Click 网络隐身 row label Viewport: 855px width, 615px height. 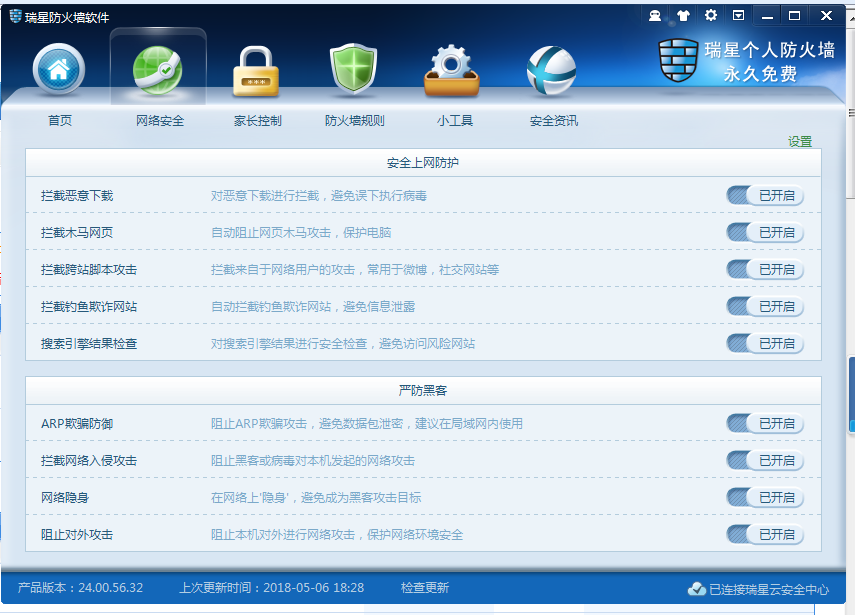click(x=65, y=498)
